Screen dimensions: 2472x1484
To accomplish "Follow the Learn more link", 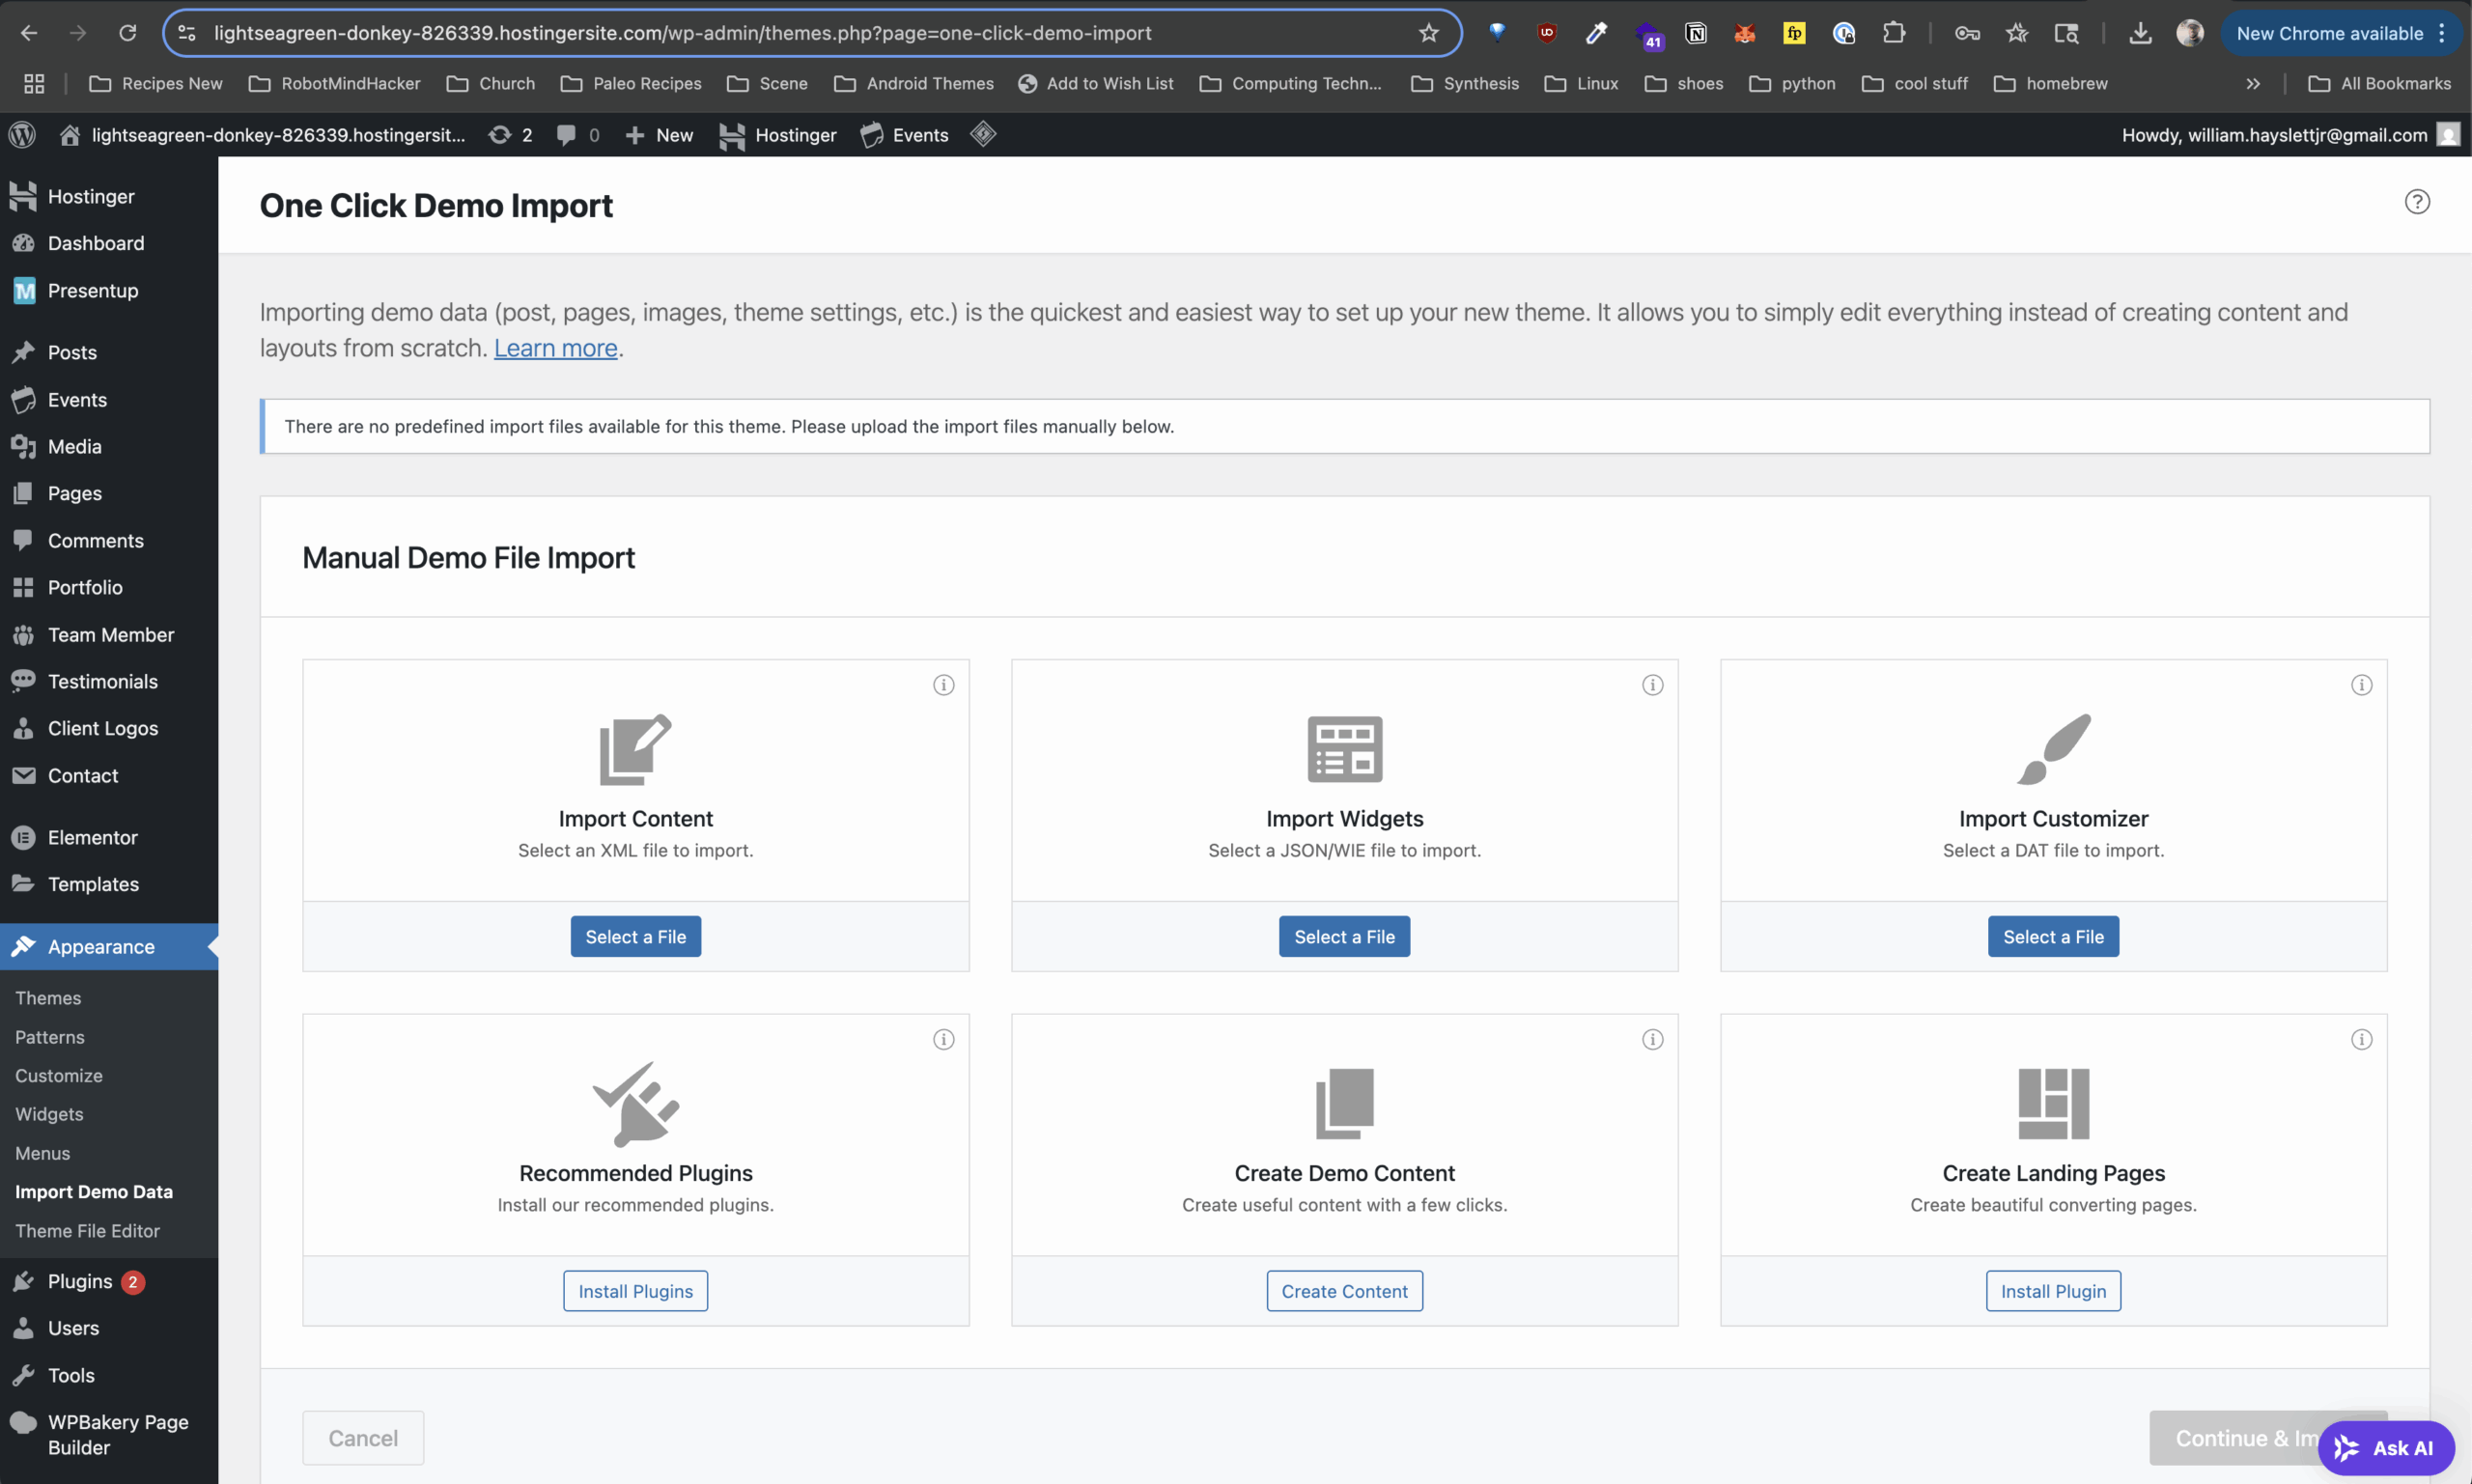I will click(556, 348).
